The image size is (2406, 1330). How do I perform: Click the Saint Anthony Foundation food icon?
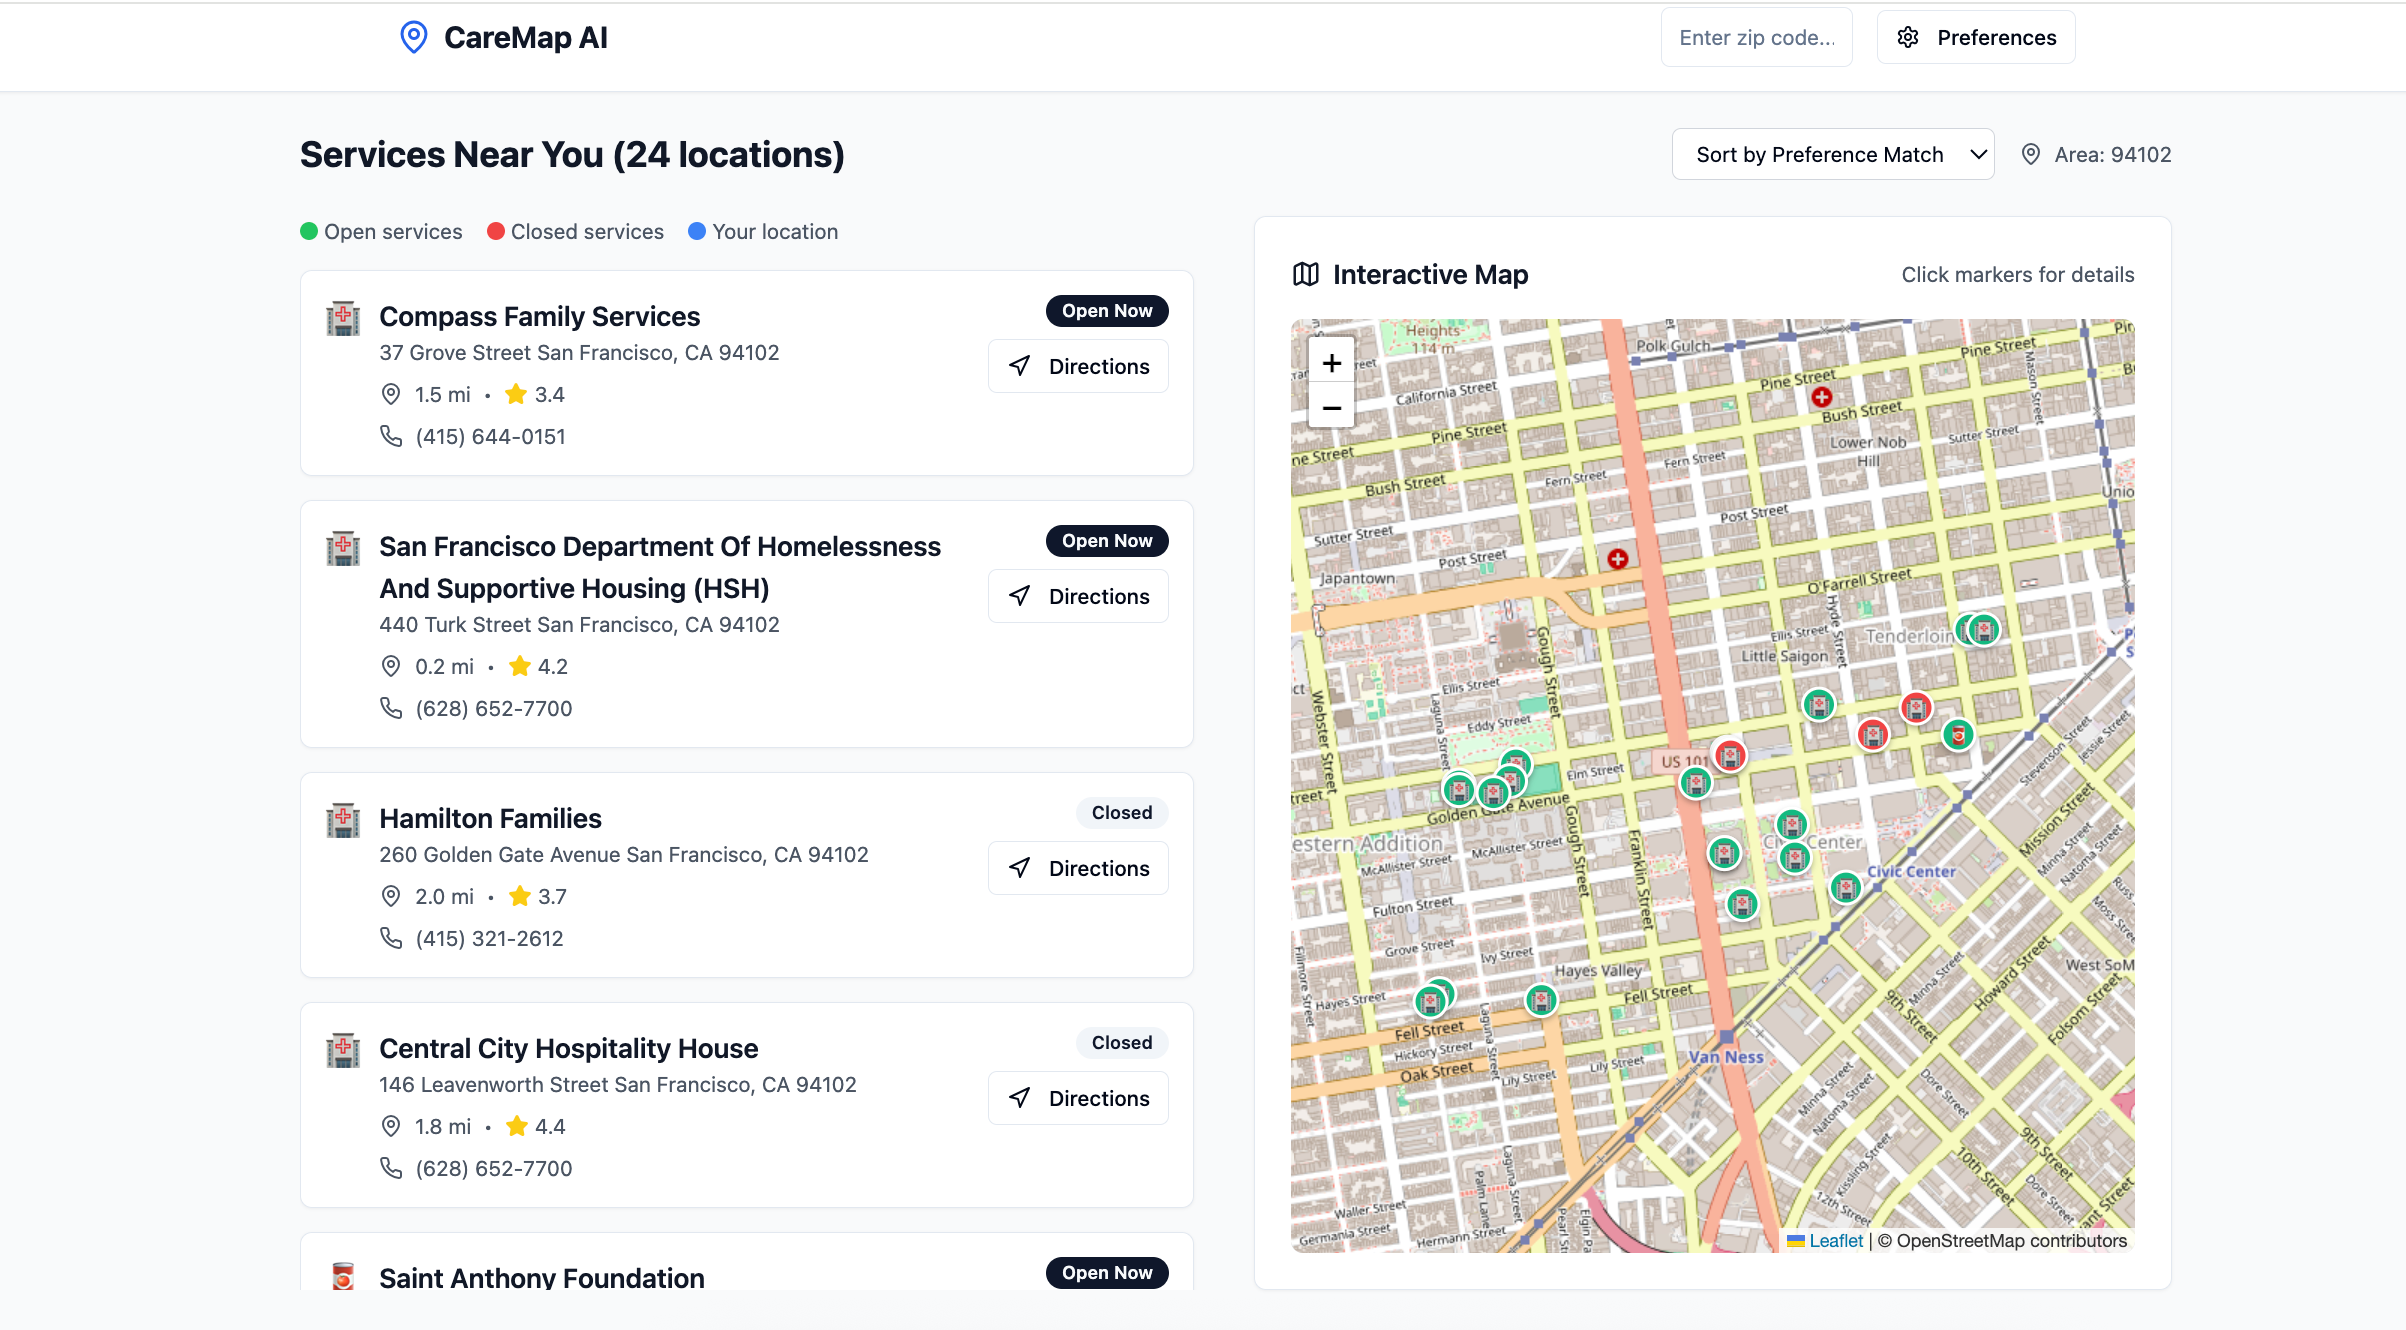click(343, 1276)
